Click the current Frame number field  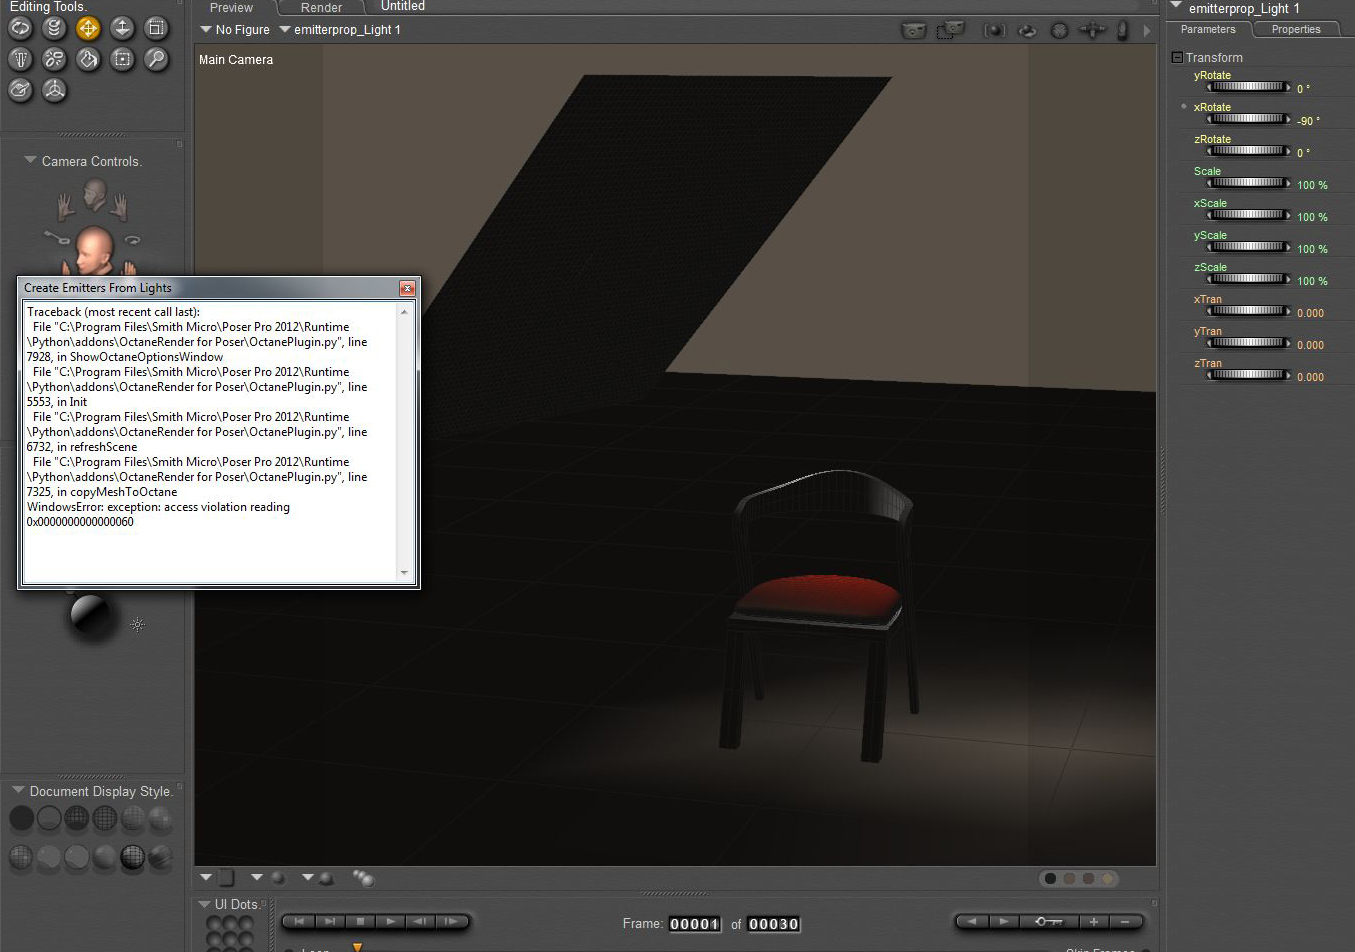pyautogui.click(x=694, y=924)
